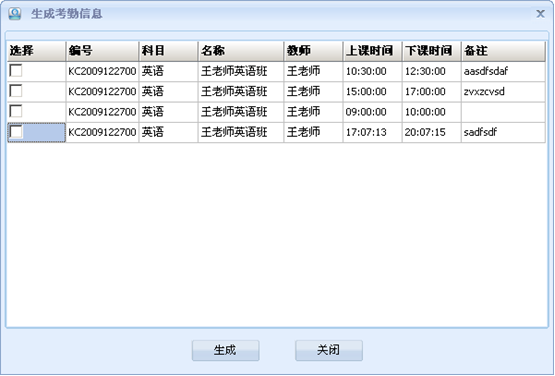Click the 10:30:00 start time cell
Image resolution: width=555 pixels, height=376 pixels.
point(373,72)
